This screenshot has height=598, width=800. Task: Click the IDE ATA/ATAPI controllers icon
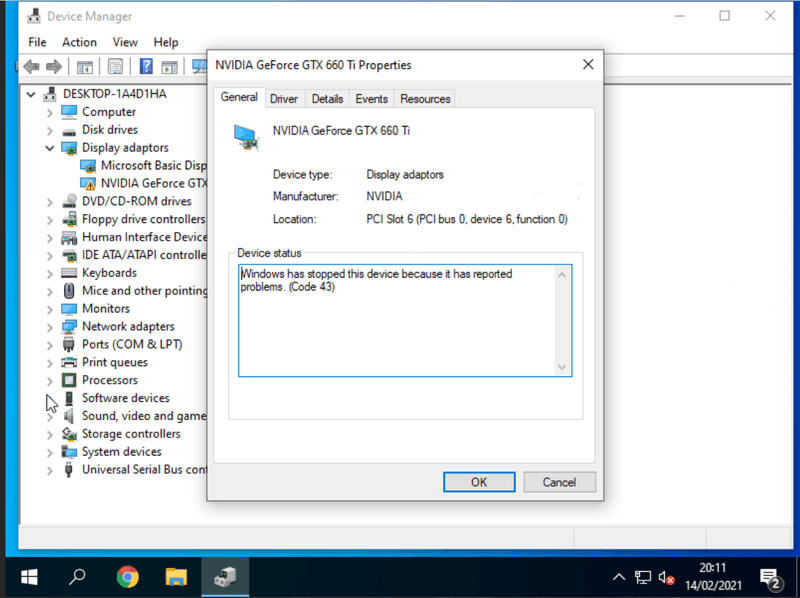69,255
